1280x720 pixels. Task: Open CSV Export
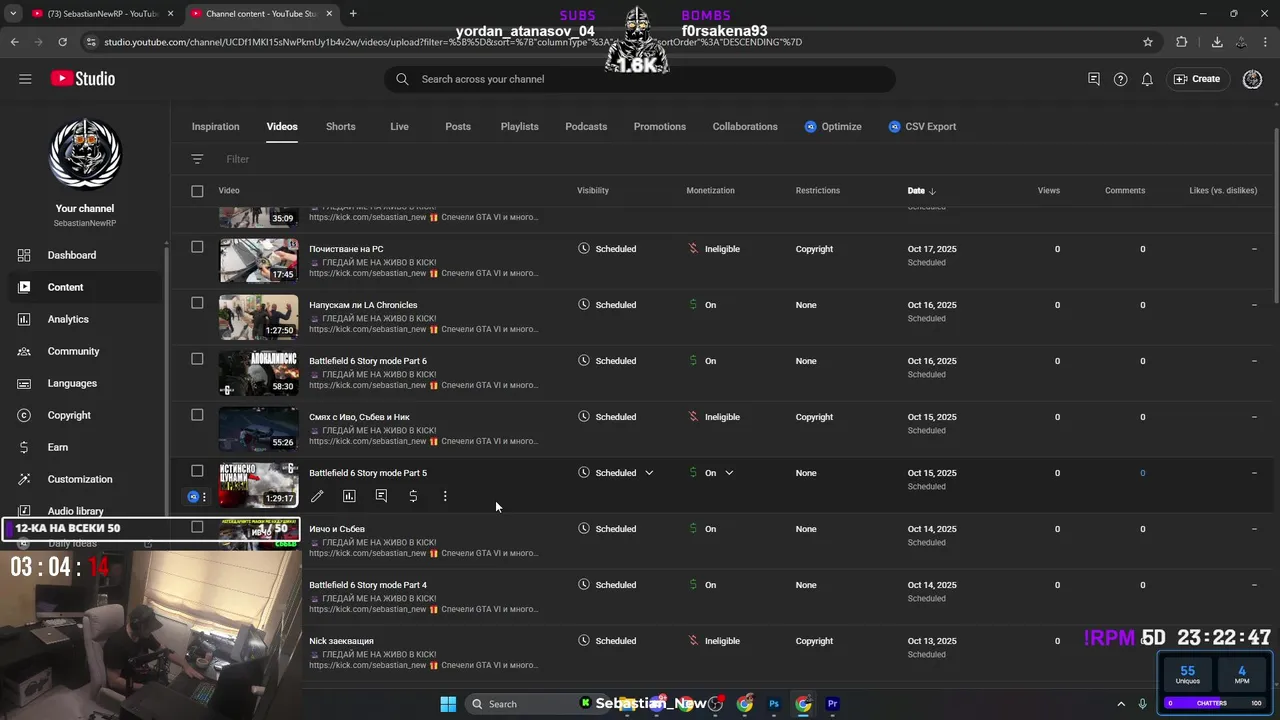(x=922, y=127)
